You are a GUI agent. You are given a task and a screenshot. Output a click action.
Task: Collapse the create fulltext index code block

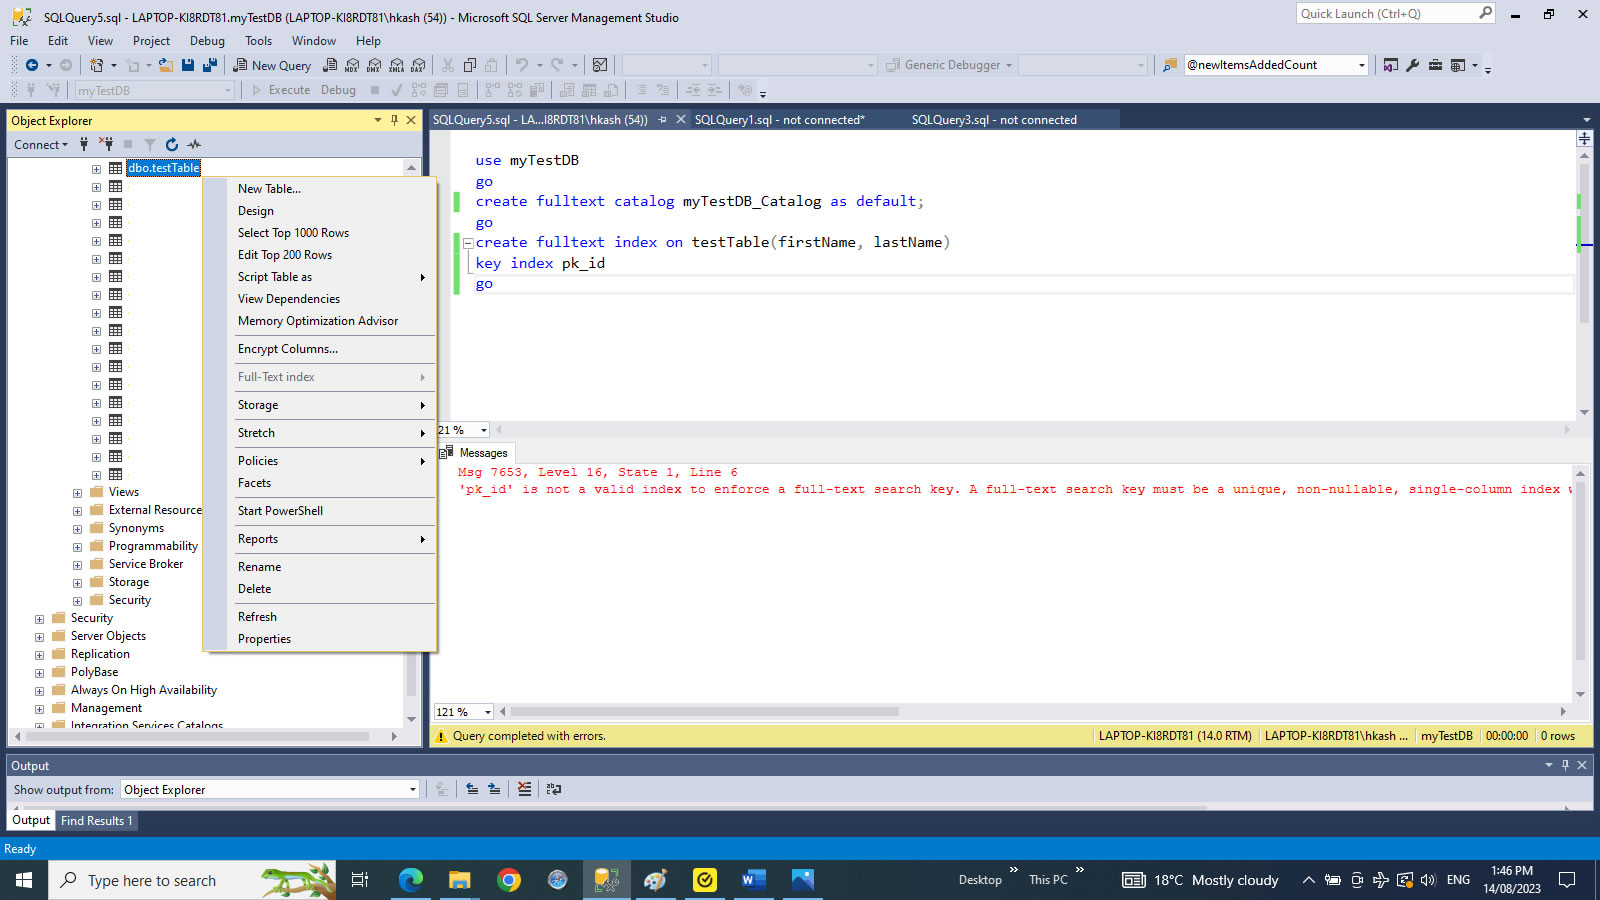[467, 243]
